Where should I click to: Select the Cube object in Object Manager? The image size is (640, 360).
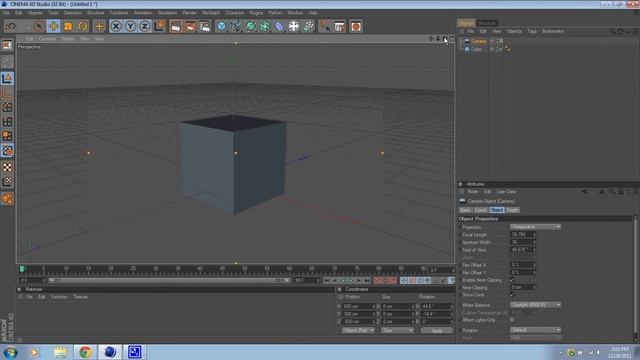pos(476,49)
